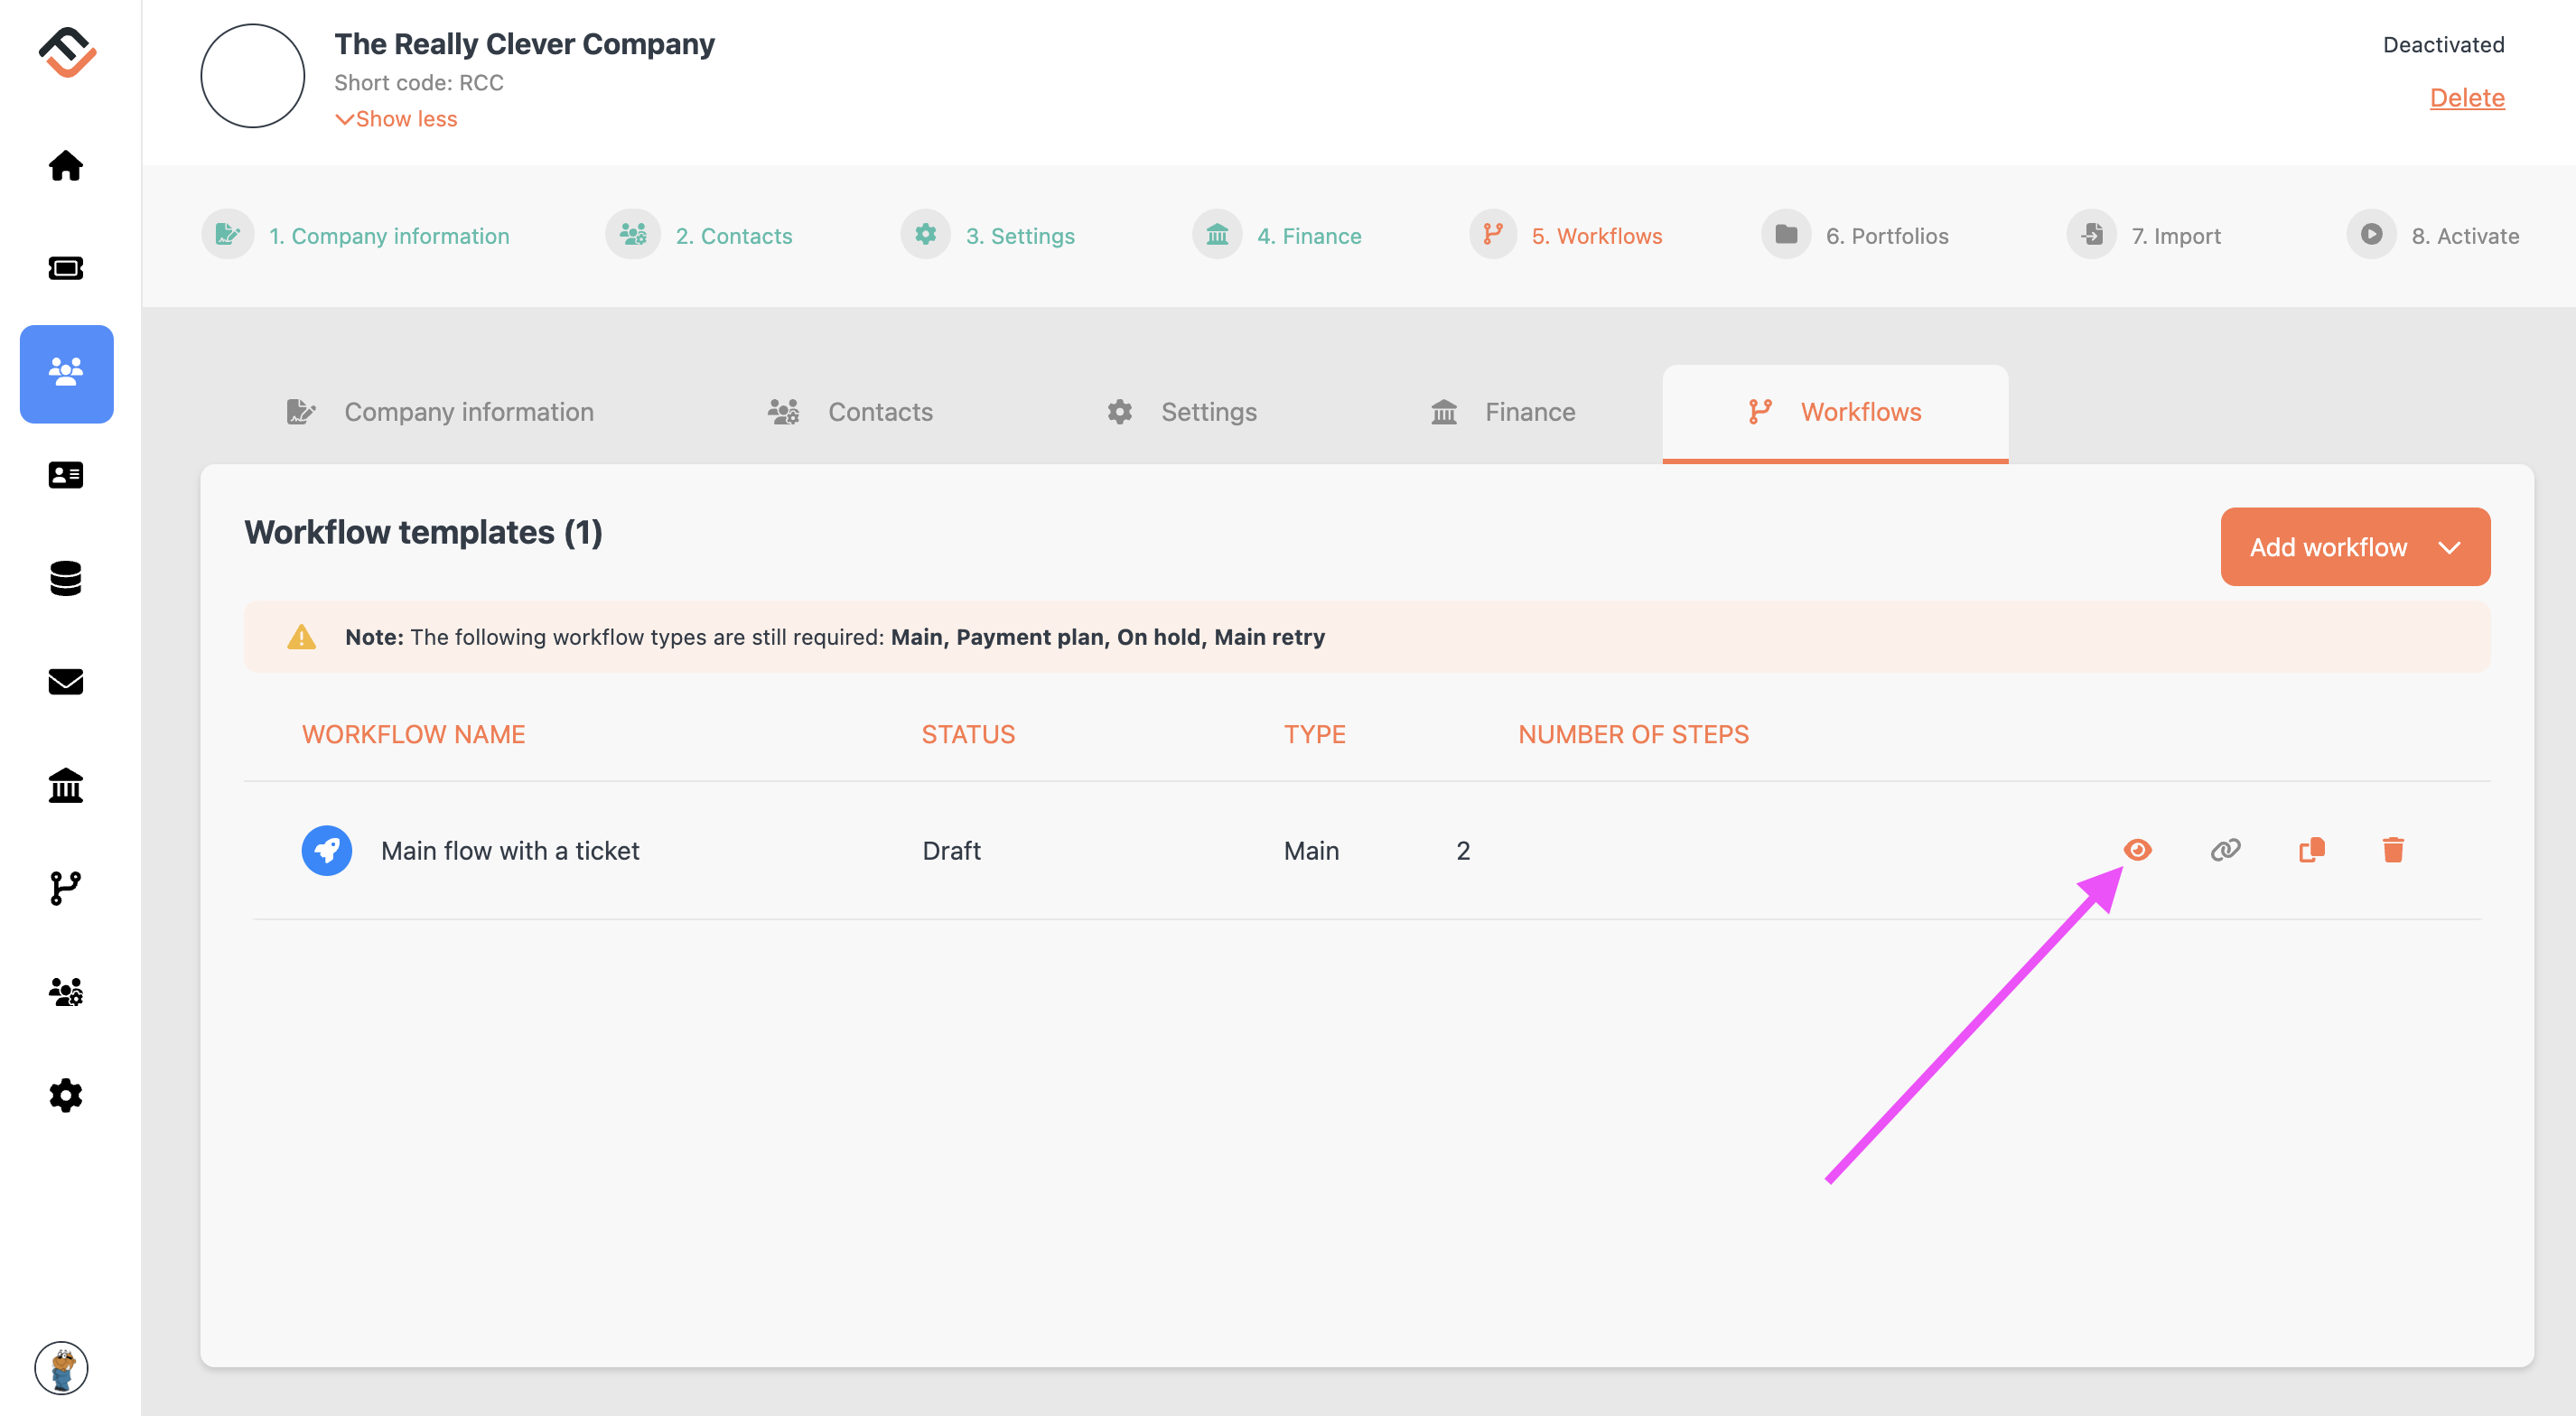Click the step 7 import icon
Viewport: 2576px width, 1416px height.
coord(2092,234)
